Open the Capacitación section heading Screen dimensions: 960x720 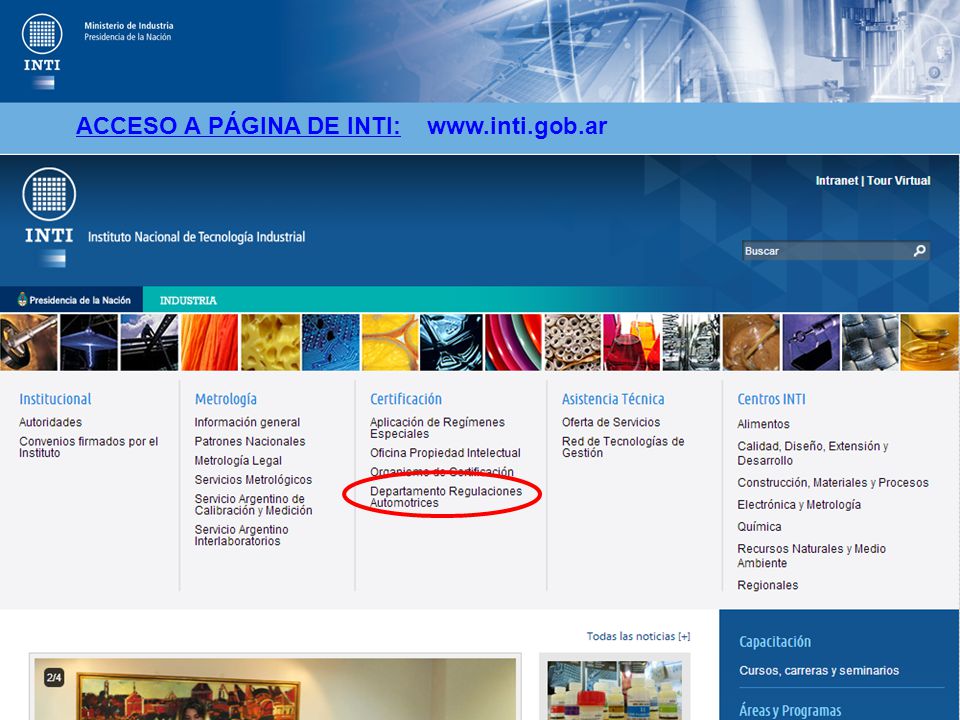tap(774, 642)
